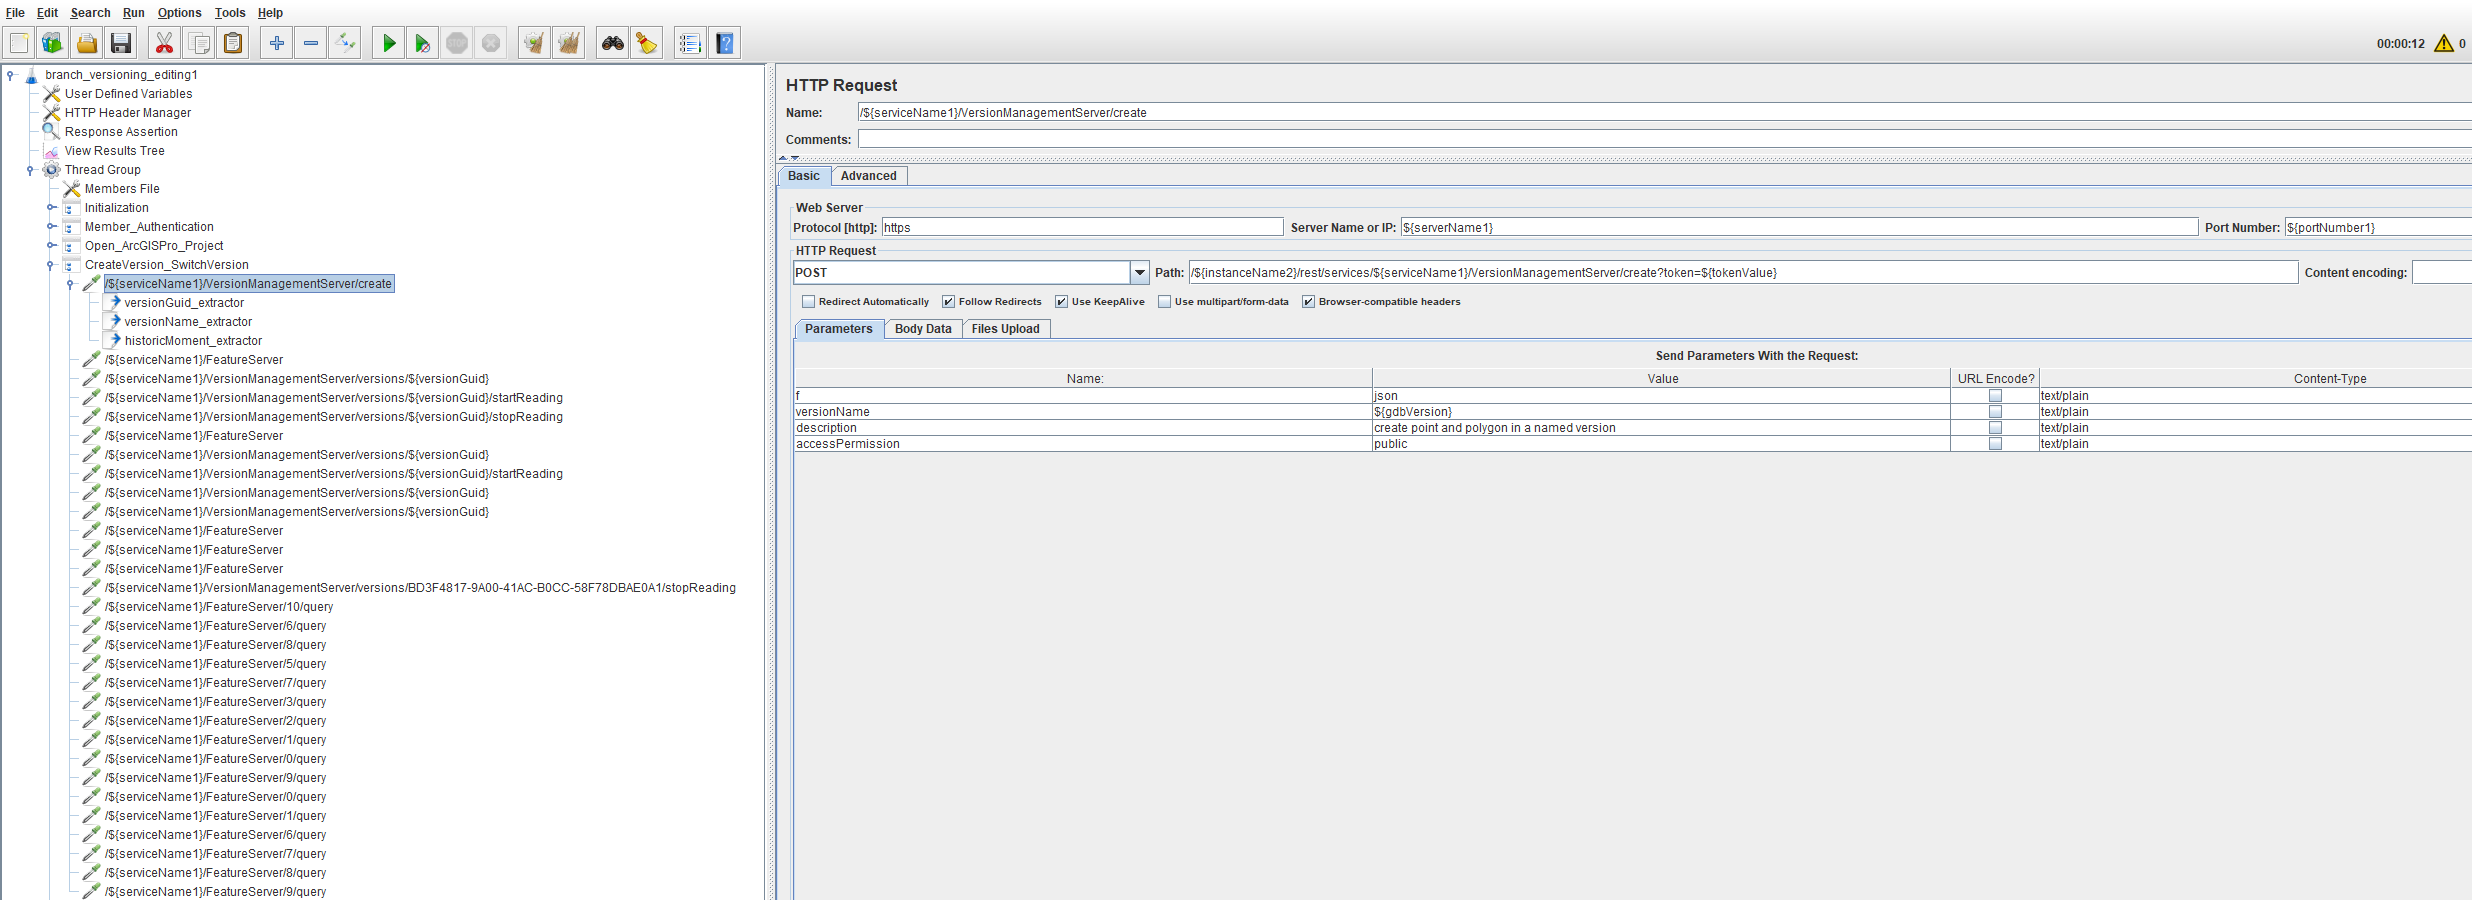Click the warning triangle error counter

[2443, 43]
